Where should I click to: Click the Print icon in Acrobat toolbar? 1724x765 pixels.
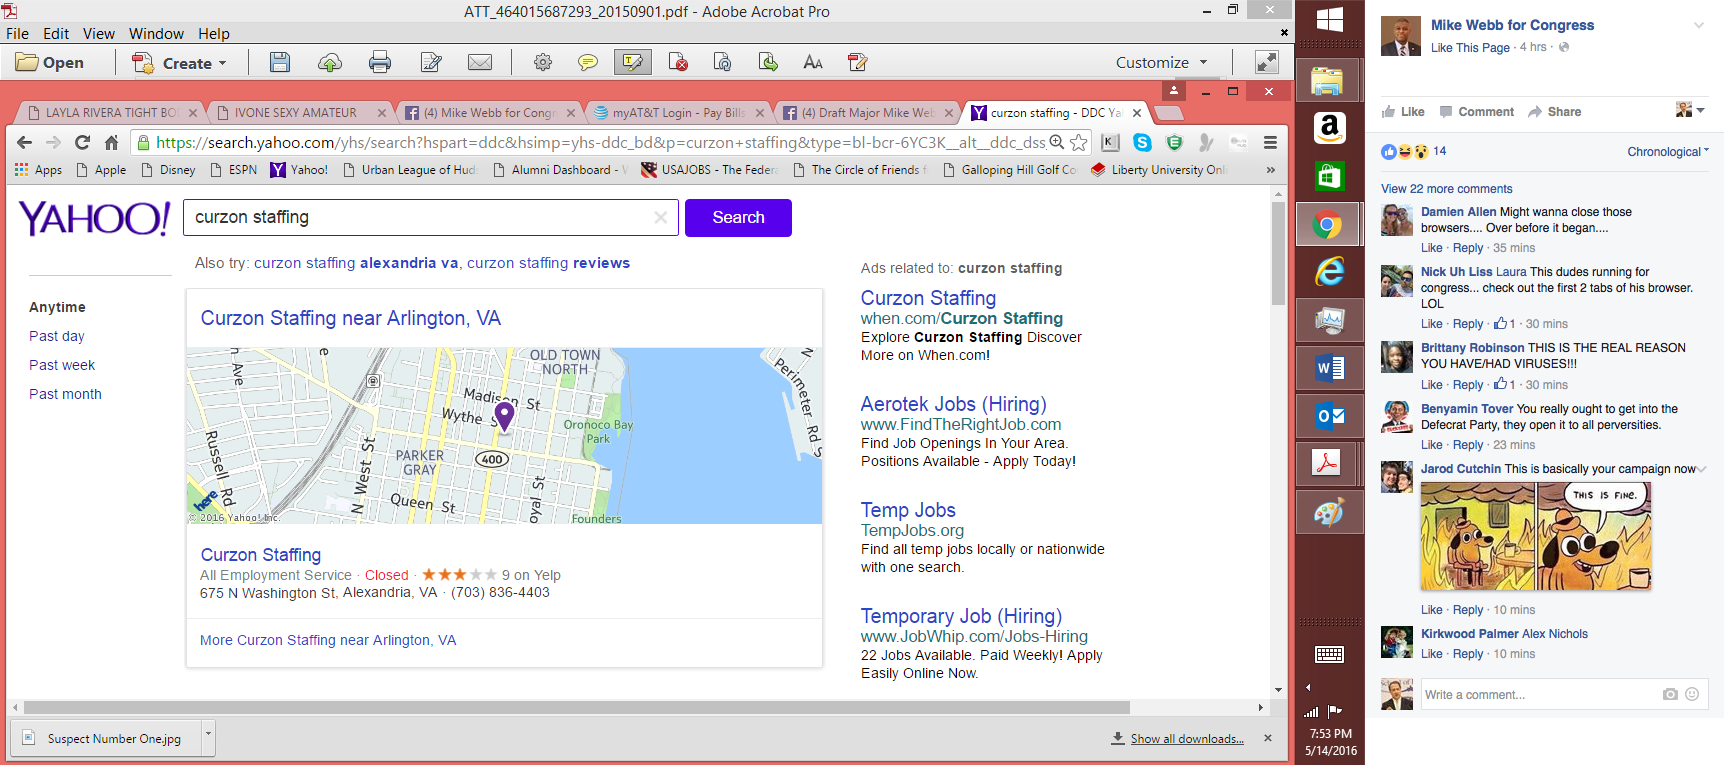pos(380,62)
